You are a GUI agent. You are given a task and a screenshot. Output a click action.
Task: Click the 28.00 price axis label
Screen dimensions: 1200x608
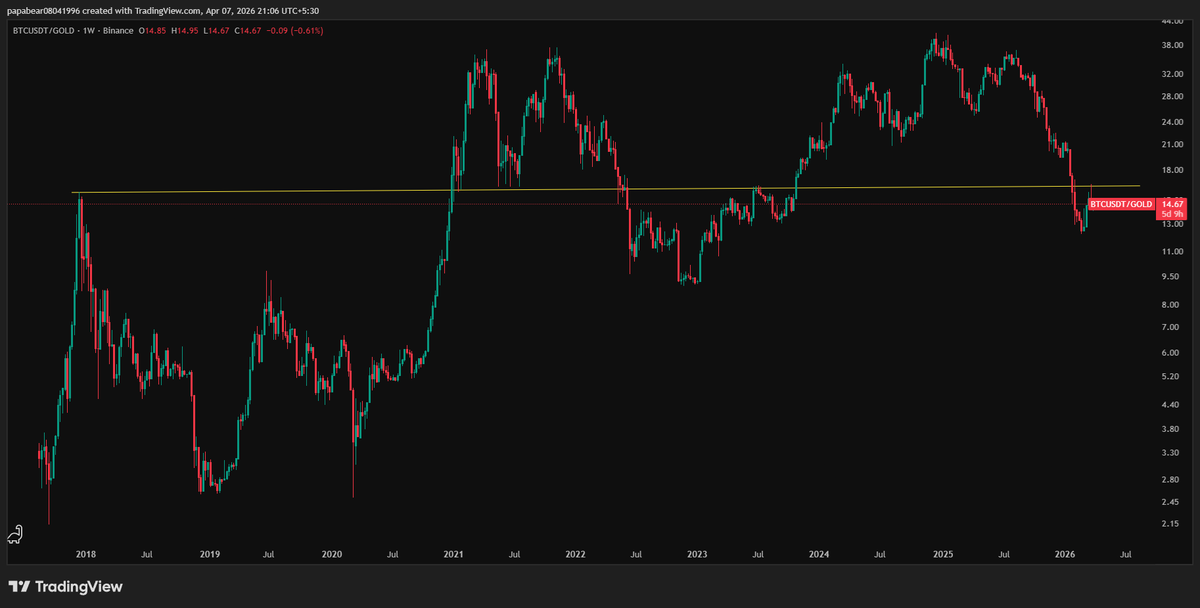[x=1174, y=97]
